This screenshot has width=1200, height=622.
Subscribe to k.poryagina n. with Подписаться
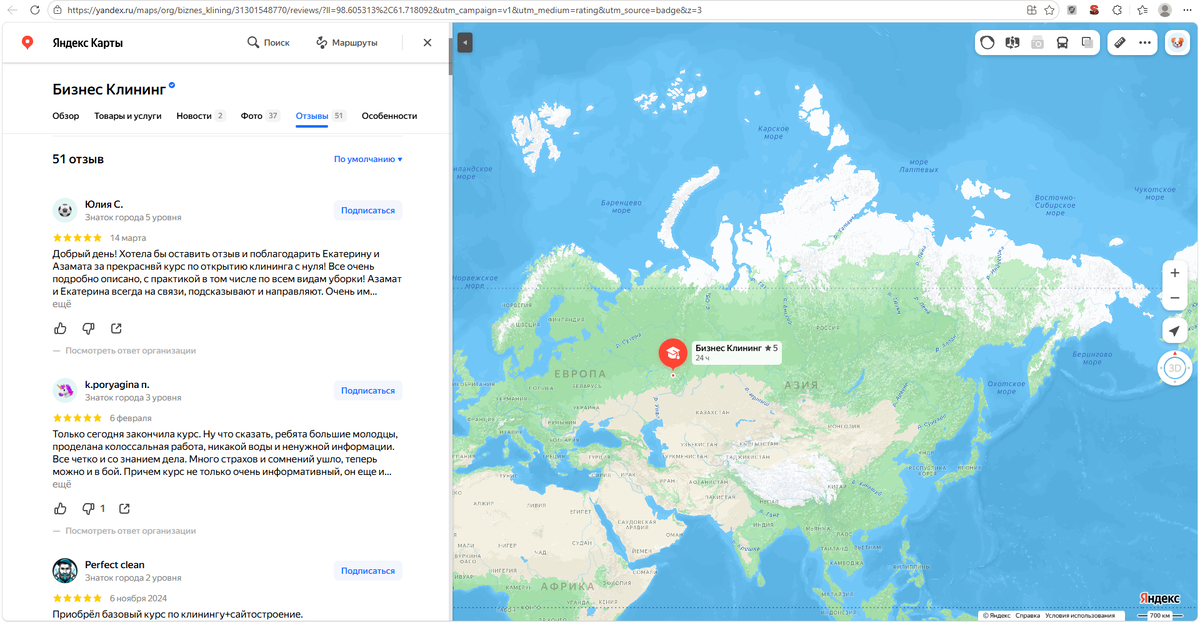pos(368,390)
